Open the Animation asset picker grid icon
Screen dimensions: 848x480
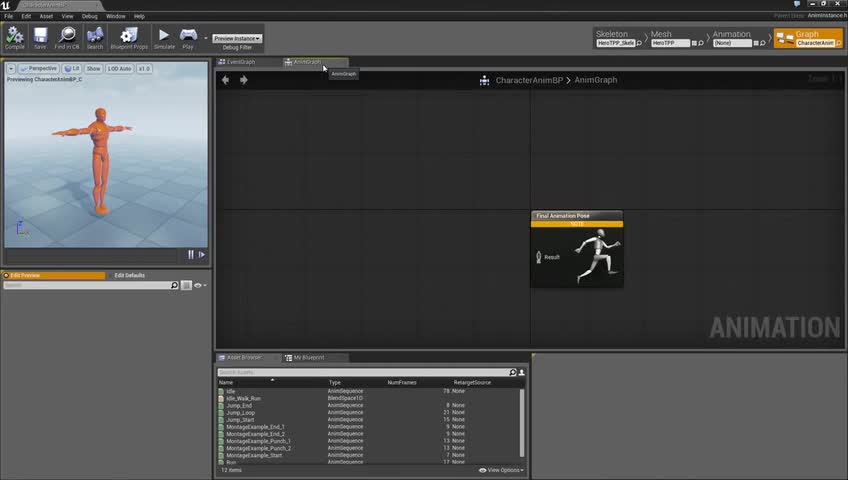[756, 43]
